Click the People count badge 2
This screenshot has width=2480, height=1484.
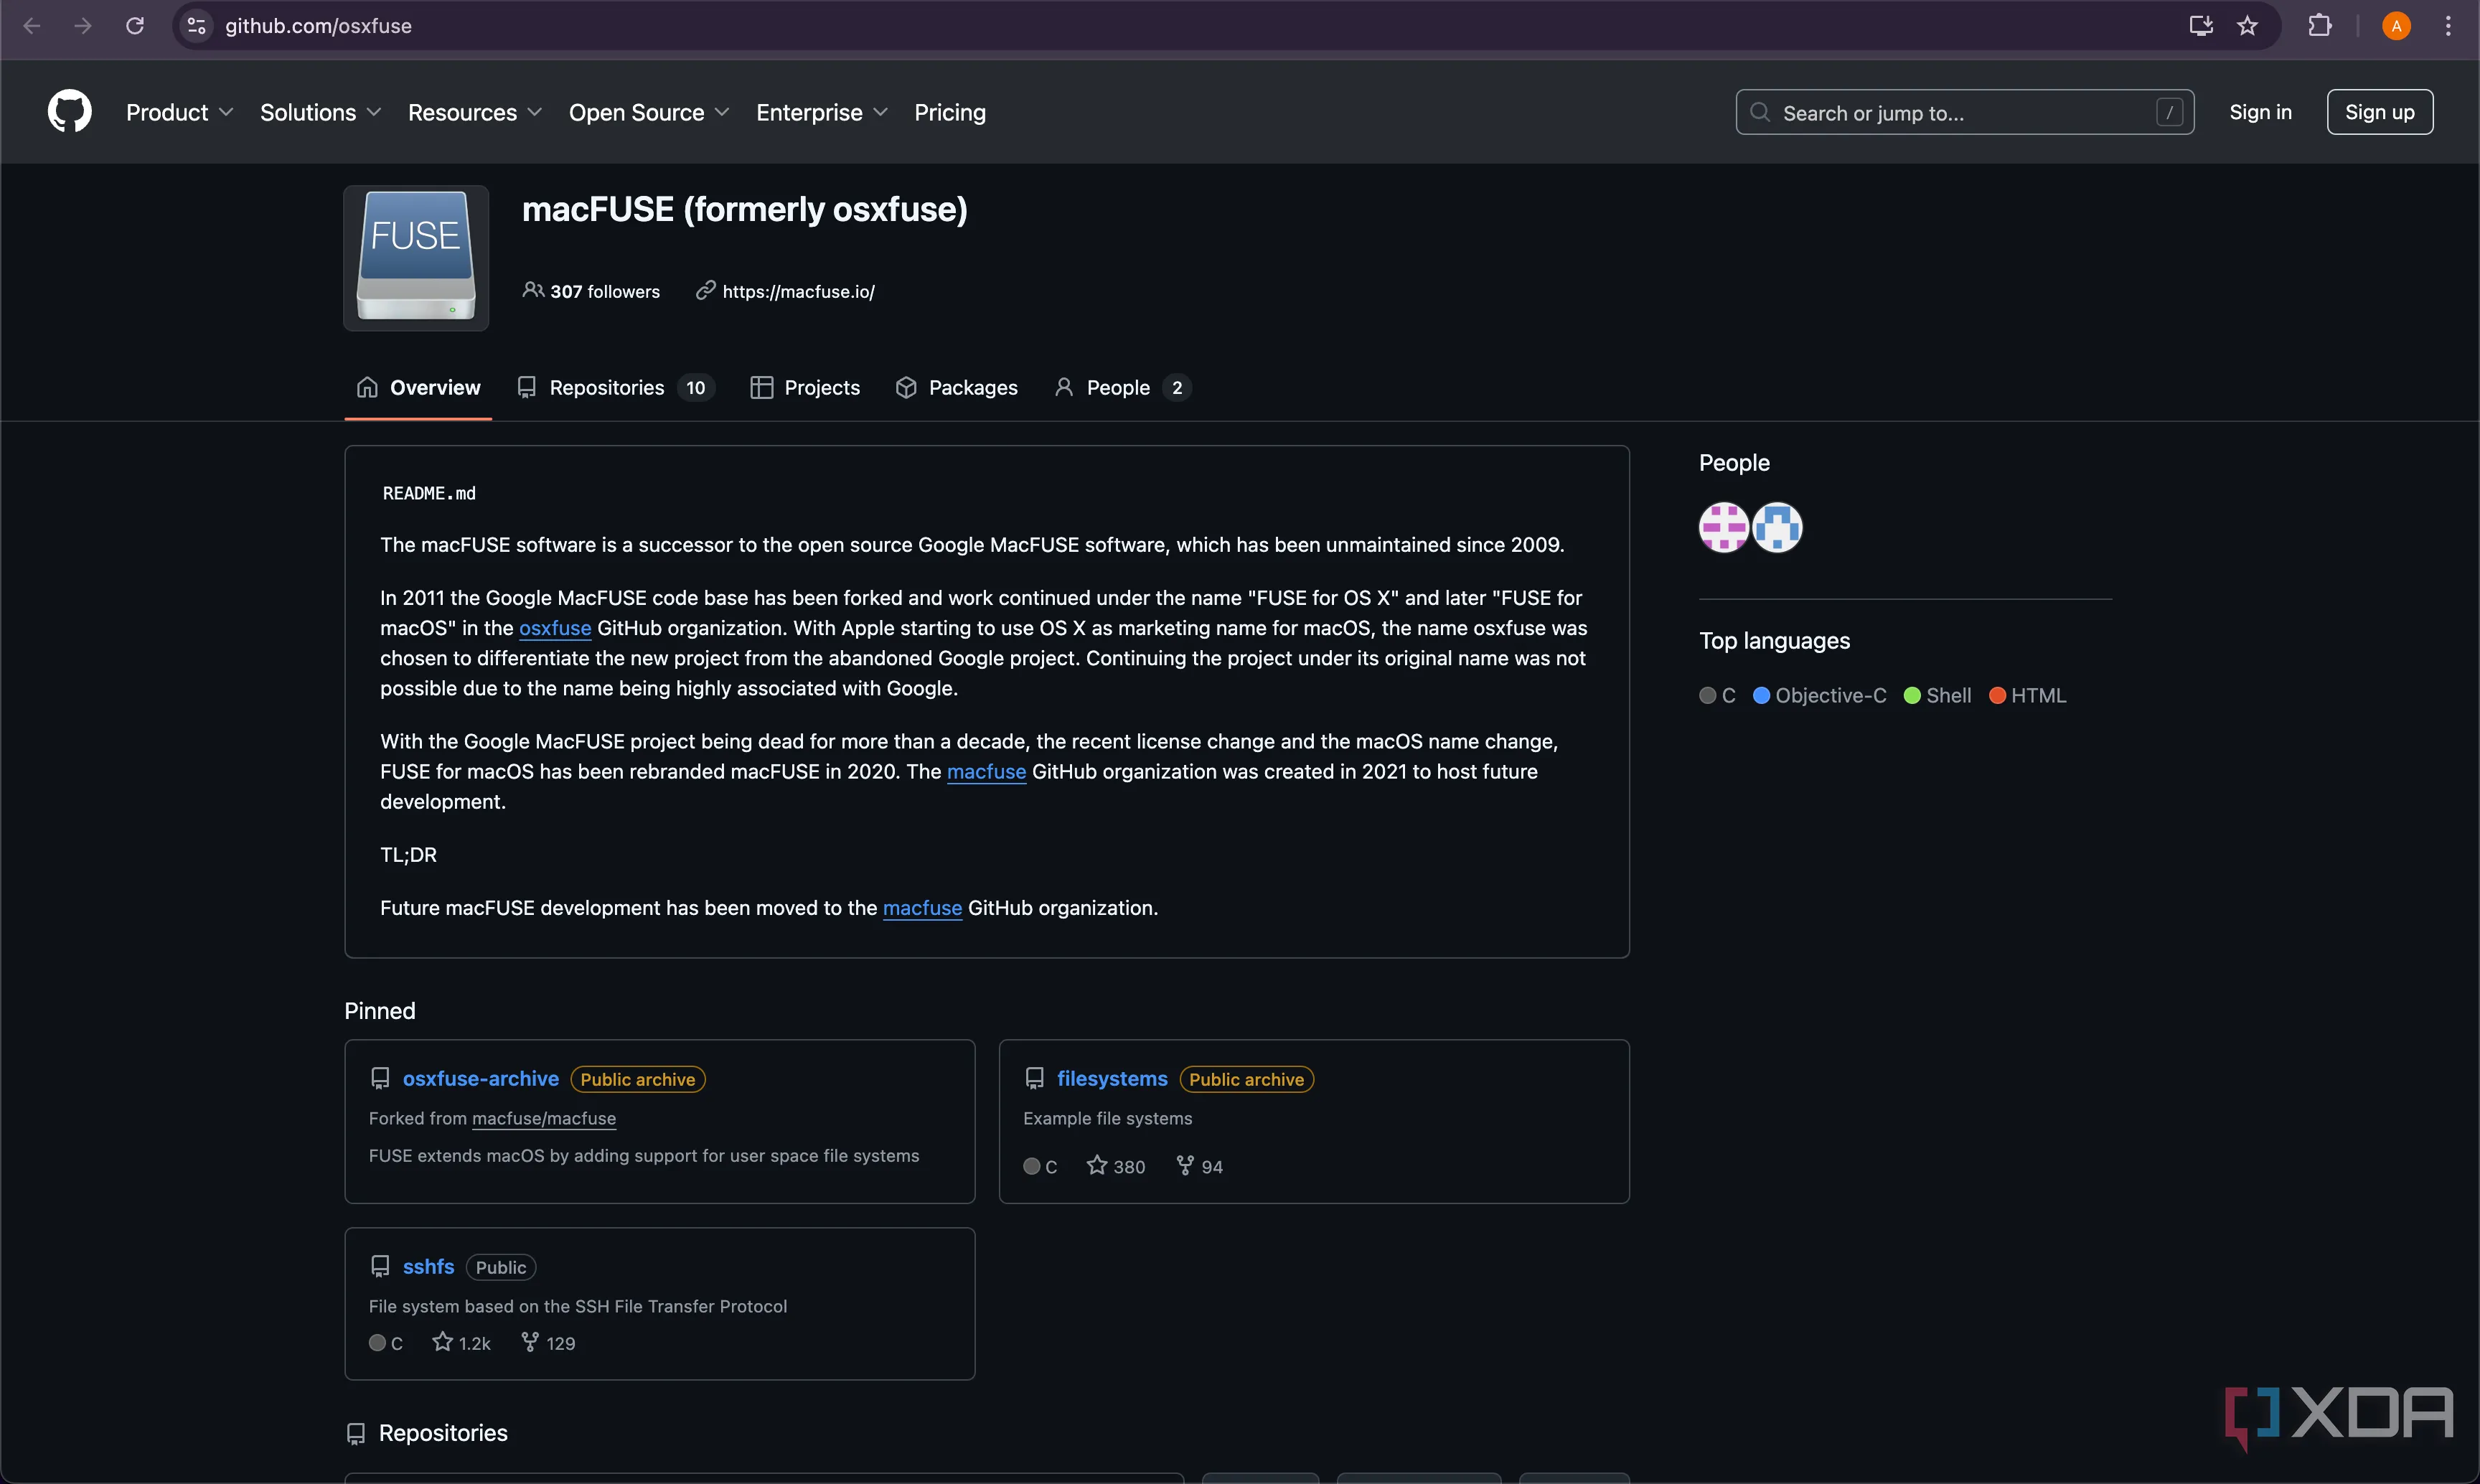[x=1177, y=387]
